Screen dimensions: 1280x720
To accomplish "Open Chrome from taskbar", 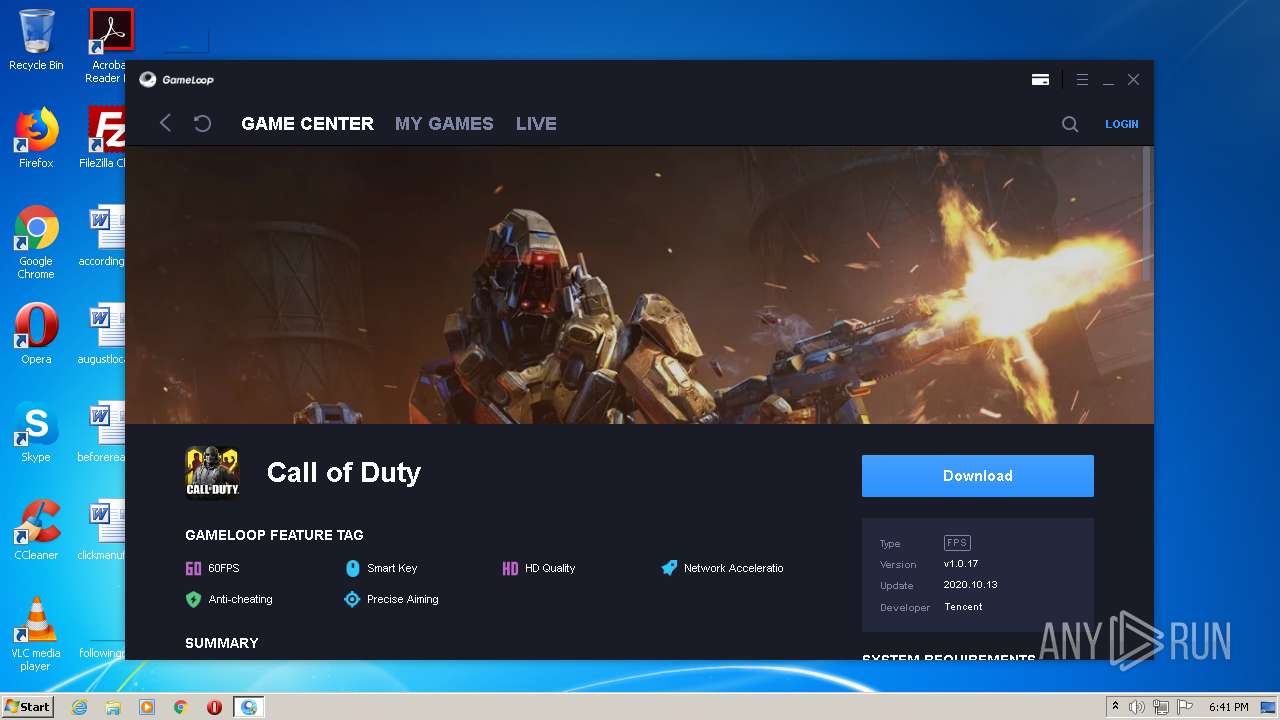I will (181, 707).
